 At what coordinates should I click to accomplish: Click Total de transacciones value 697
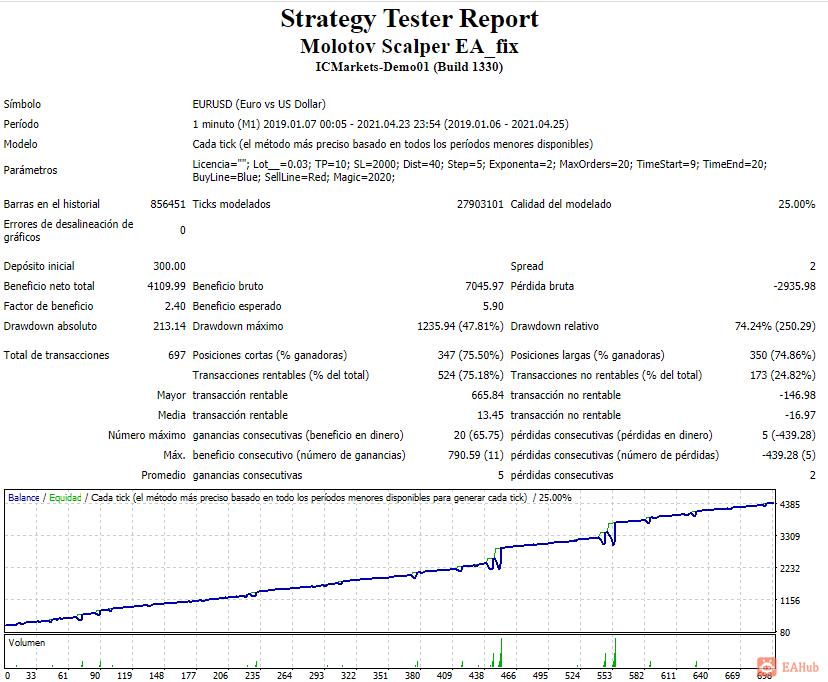[176, 355]
